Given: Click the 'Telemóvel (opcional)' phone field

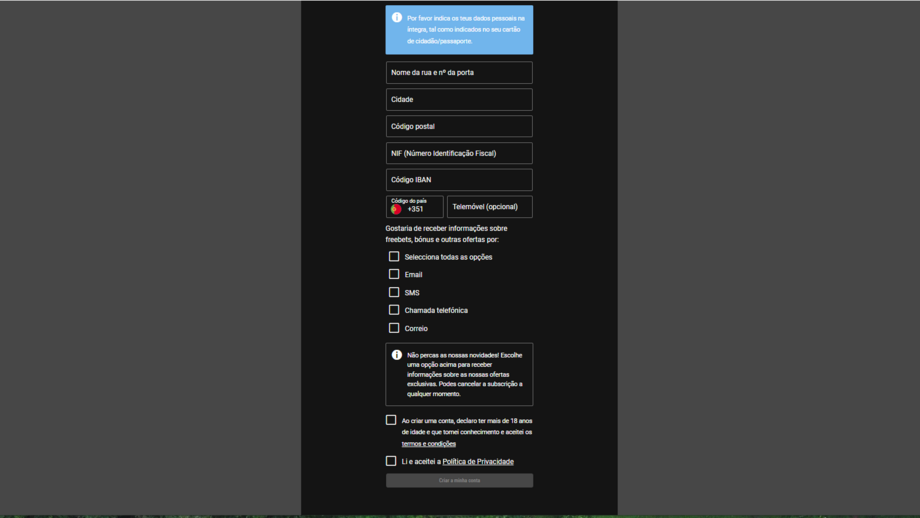Looking at the screenshot, I should (489, 207).
